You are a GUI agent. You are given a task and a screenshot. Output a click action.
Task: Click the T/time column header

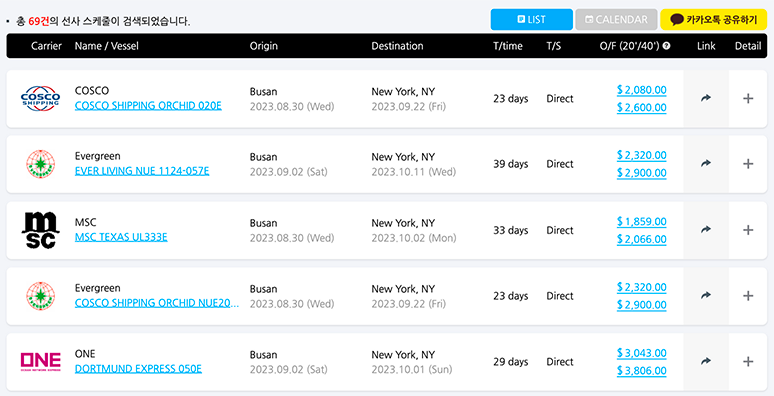tap(507, 46)
